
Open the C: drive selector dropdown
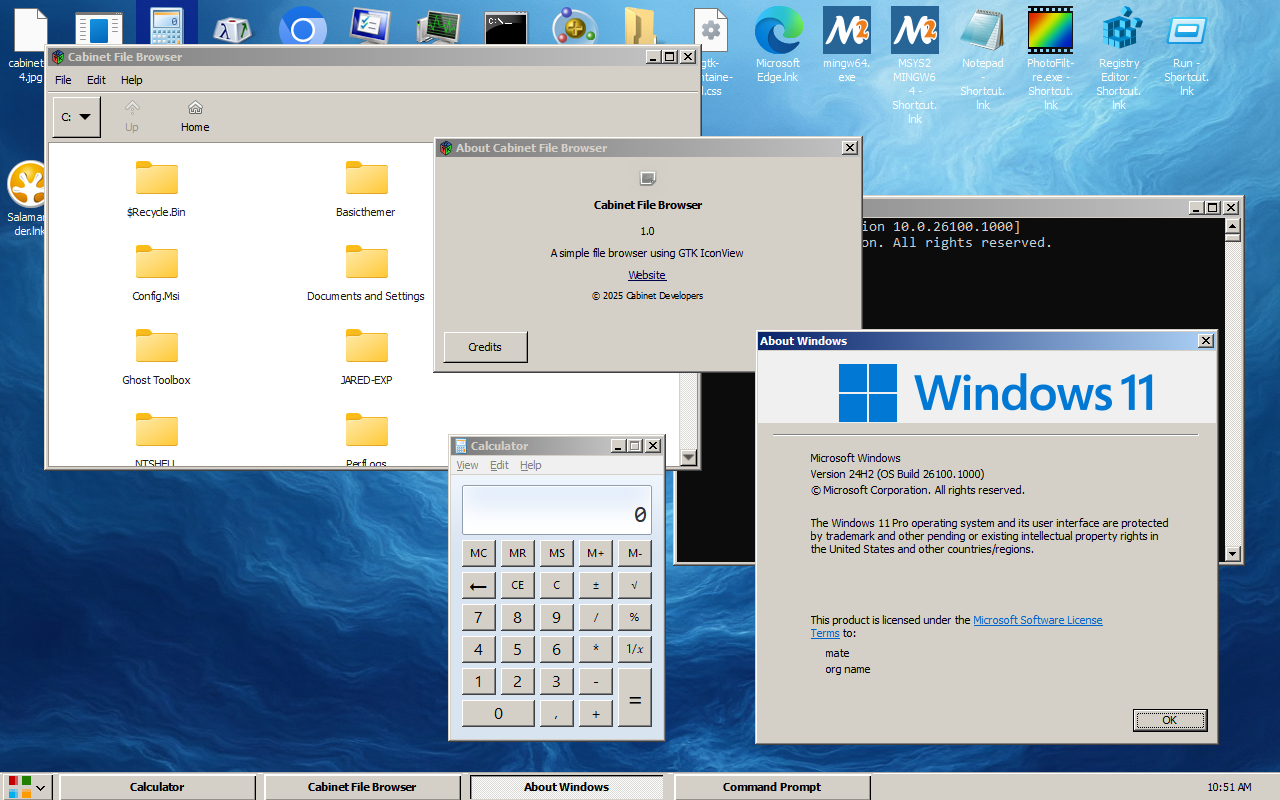click(76, 115)
